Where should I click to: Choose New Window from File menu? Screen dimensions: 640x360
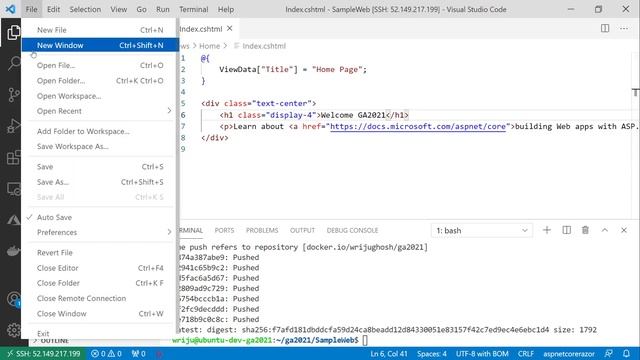coord(100,45)
